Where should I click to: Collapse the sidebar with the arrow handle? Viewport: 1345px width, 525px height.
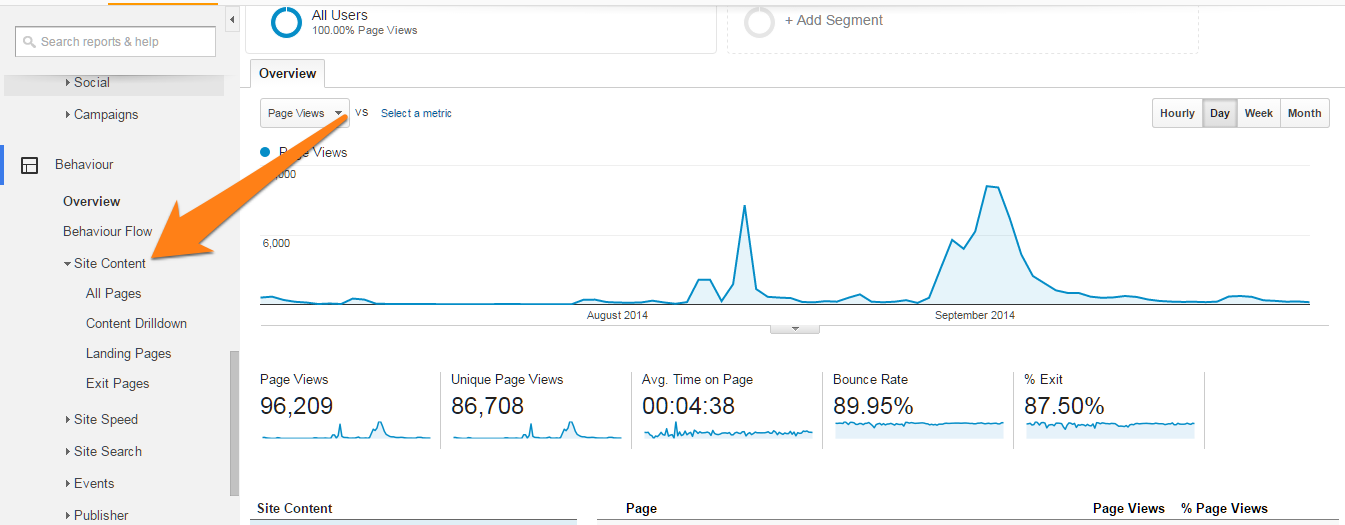[232, 19]
